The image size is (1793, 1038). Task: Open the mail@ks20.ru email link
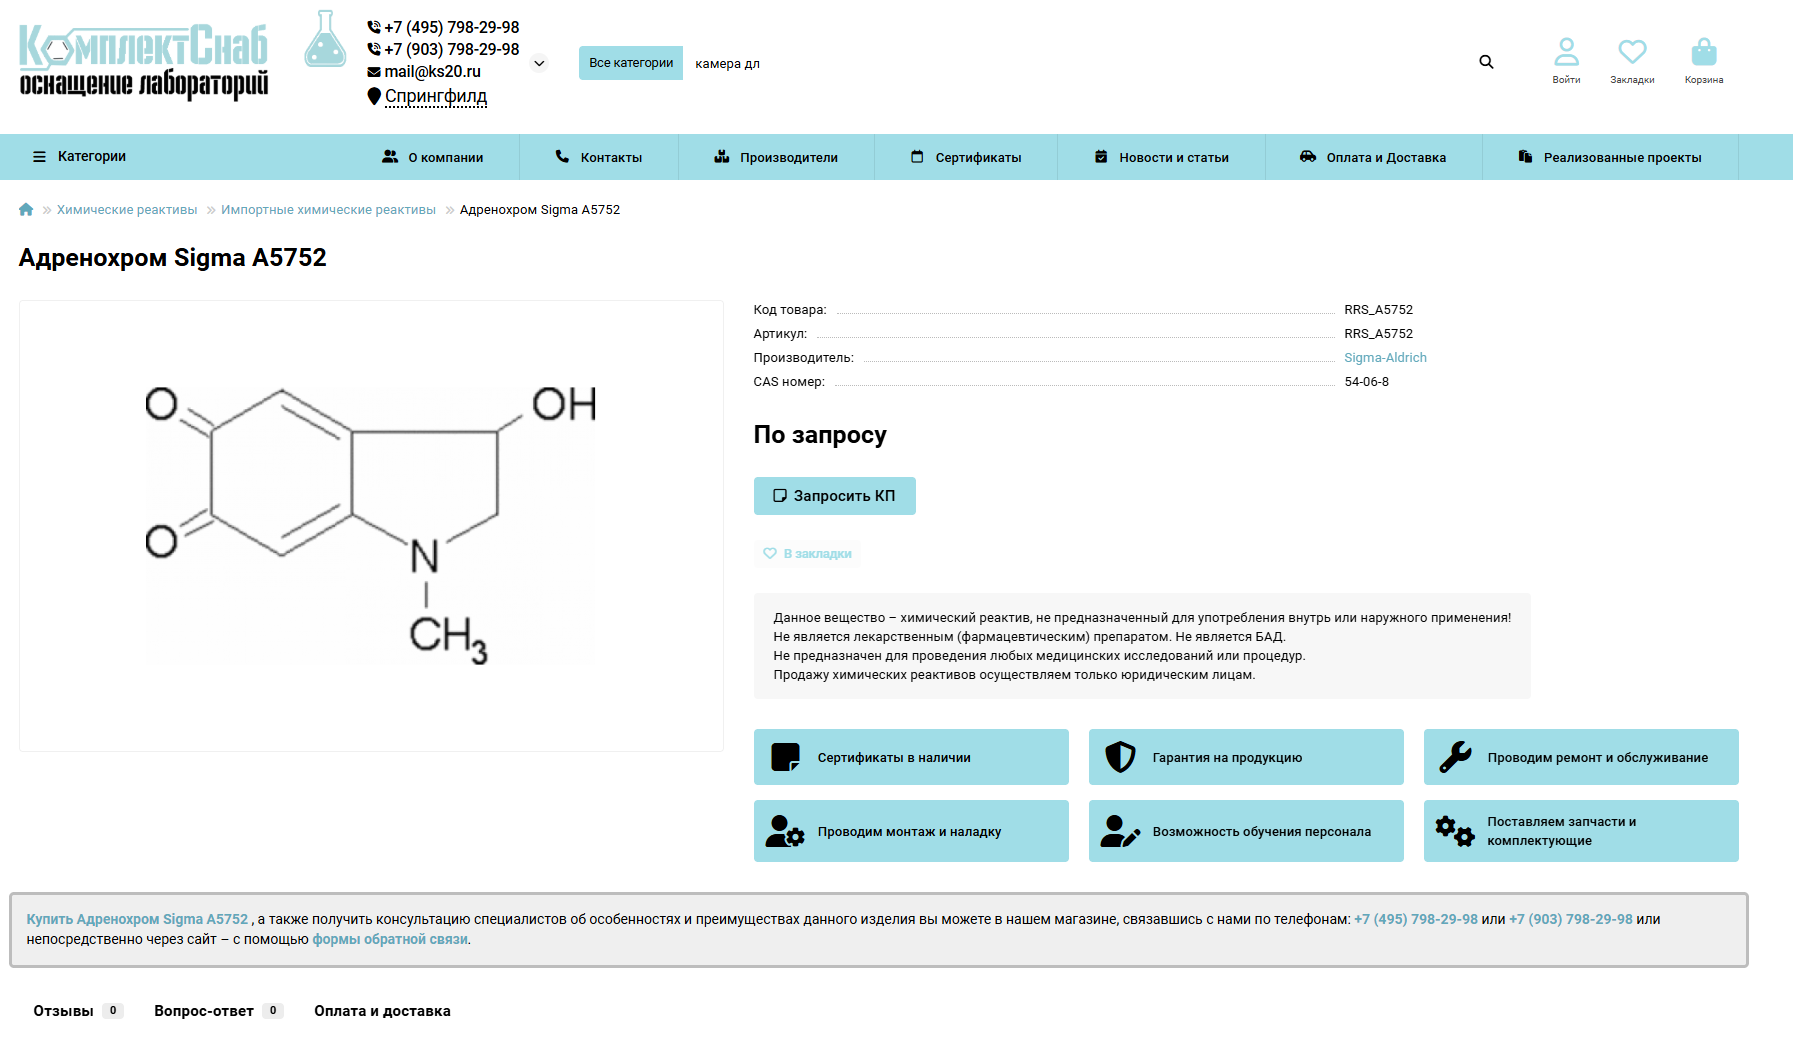click(x=433, y=71)
